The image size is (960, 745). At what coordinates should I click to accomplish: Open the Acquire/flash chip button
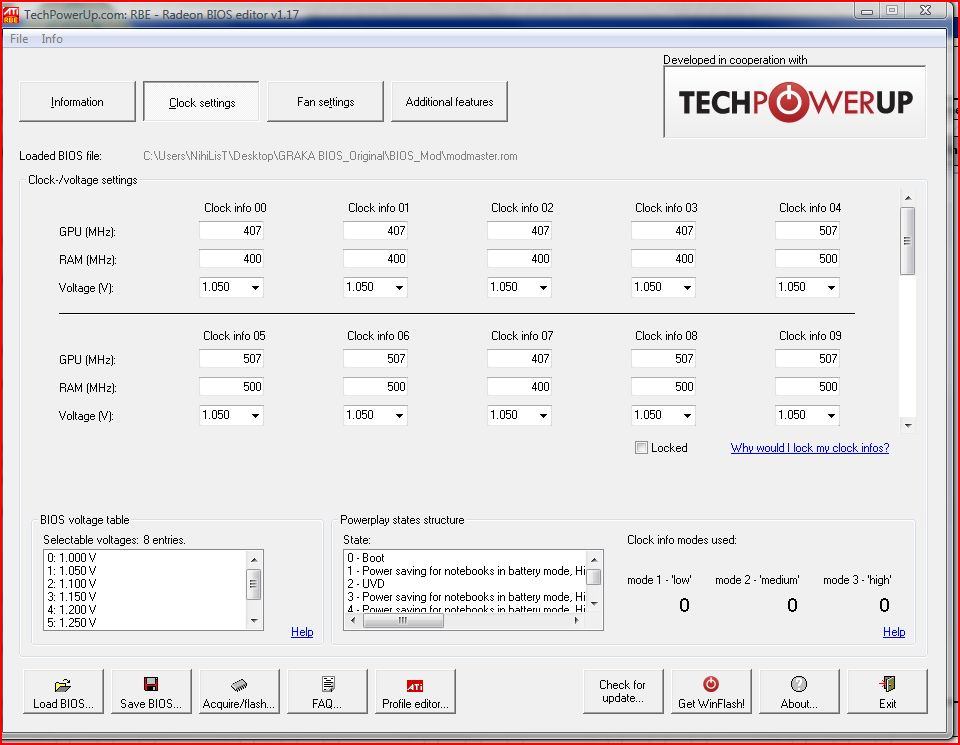239,692
